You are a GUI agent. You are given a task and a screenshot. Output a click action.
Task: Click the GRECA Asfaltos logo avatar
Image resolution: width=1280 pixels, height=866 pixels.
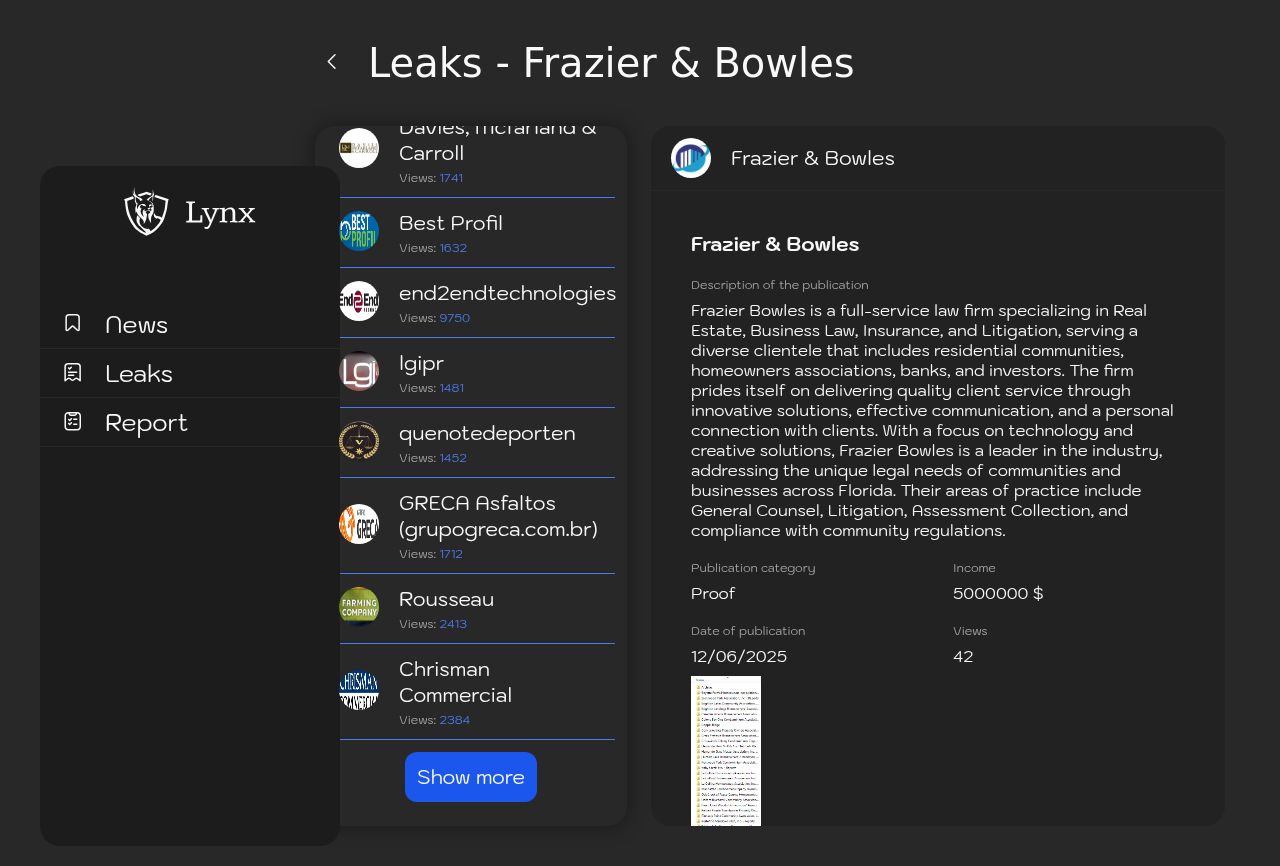359,524
